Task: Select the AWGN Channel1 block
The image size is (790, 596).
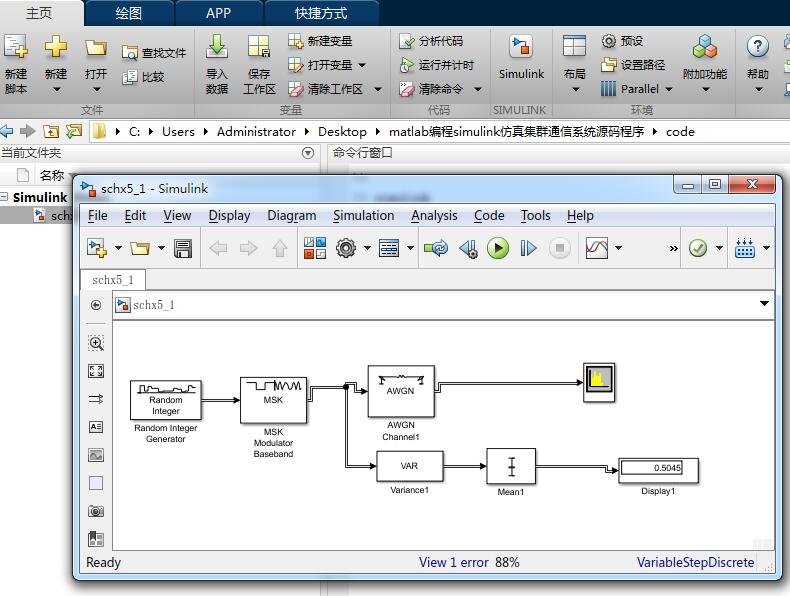Action: pos(401,391)
